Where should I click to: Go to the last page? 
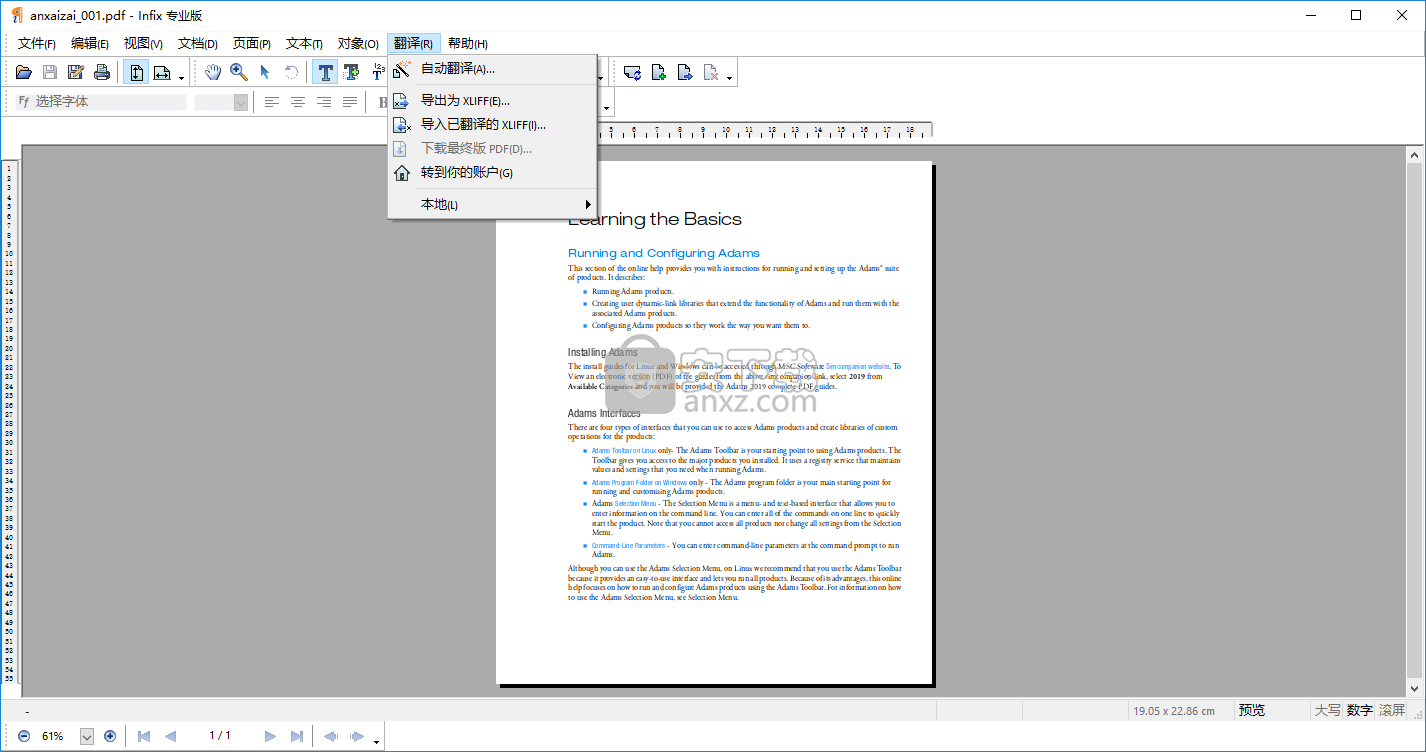click(296, 736)
